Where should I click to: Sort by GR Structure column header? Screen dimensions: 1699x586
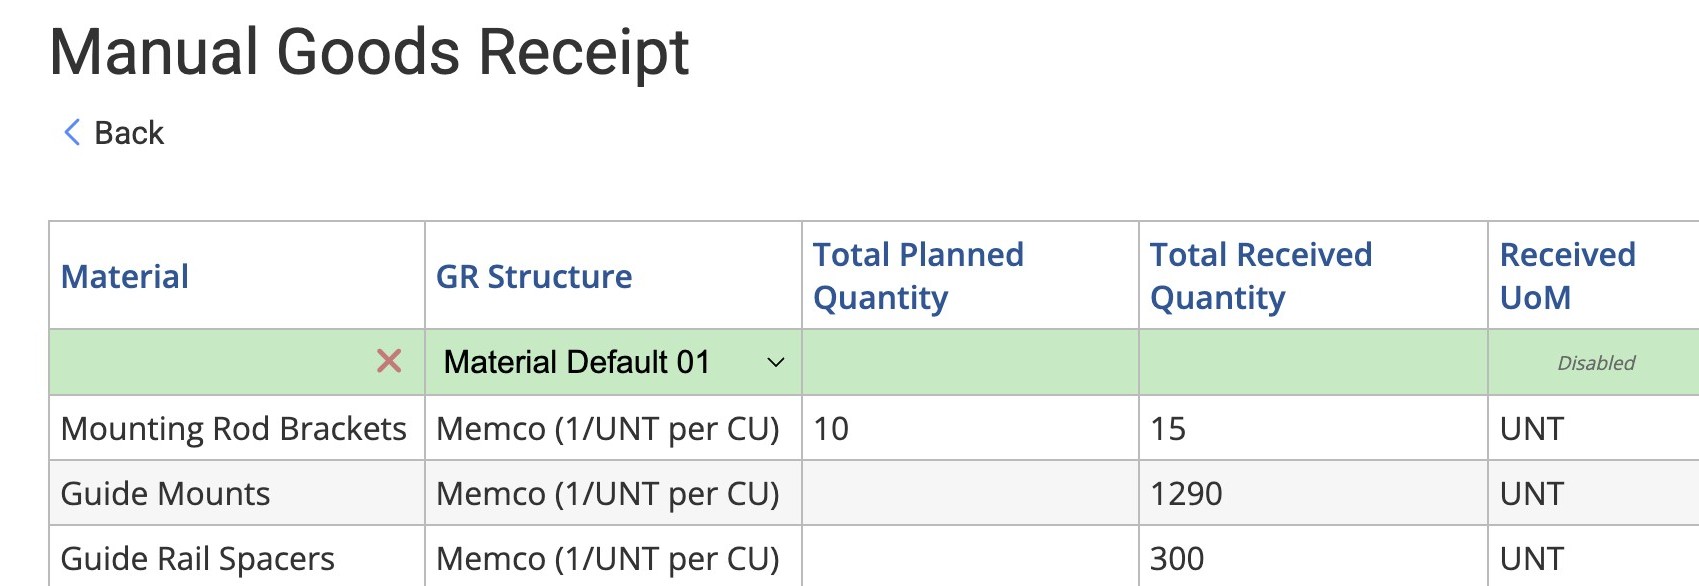point(534,276)
